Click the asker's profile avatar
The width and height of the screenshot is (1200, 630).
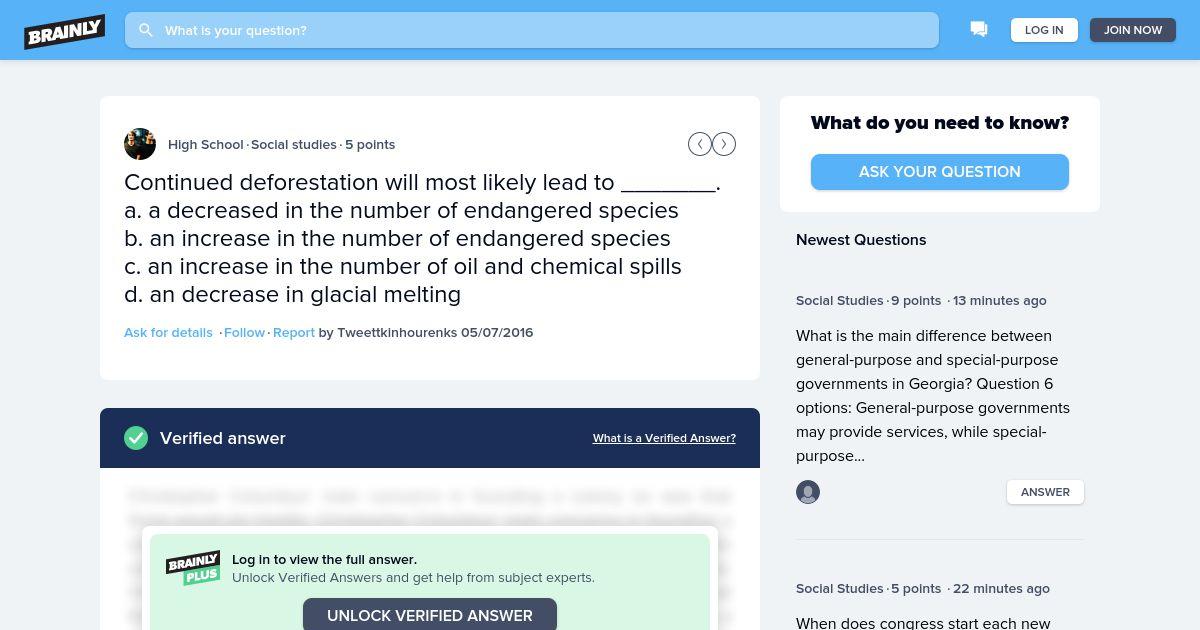point(140,144)
